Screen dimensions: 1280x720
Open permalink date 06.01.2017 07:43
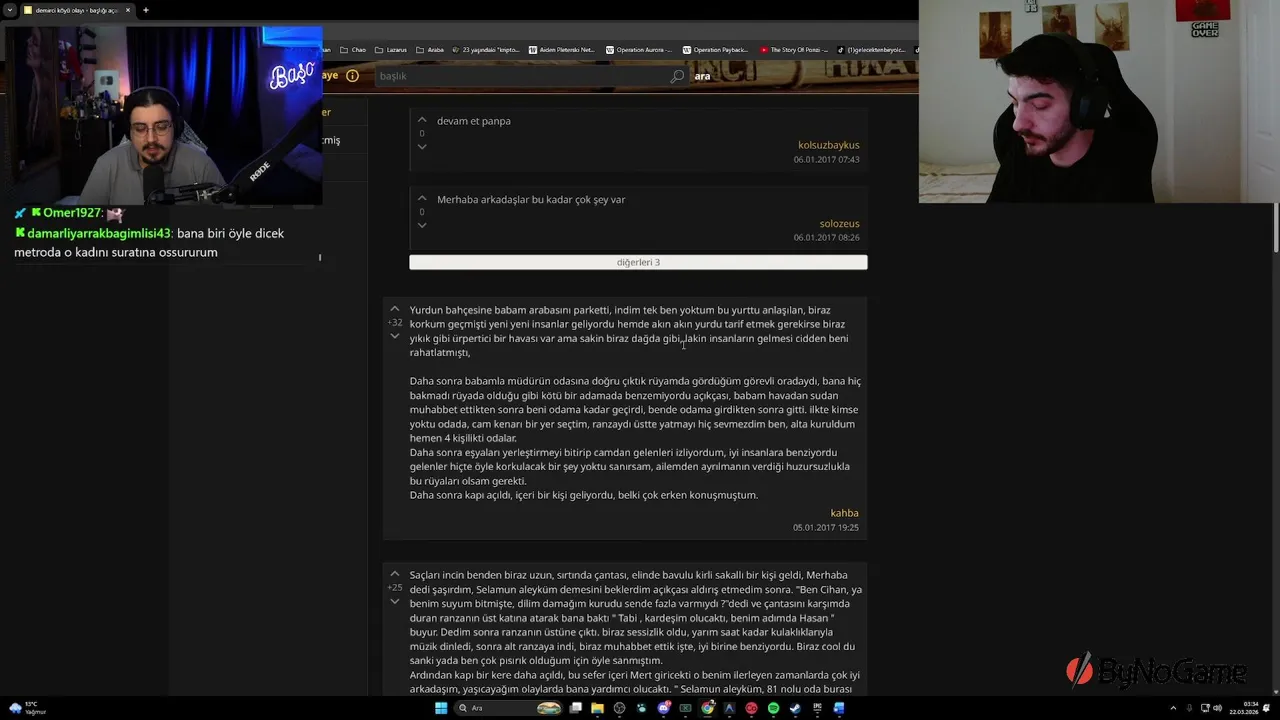pyautogui.click(x=826, y=159)
